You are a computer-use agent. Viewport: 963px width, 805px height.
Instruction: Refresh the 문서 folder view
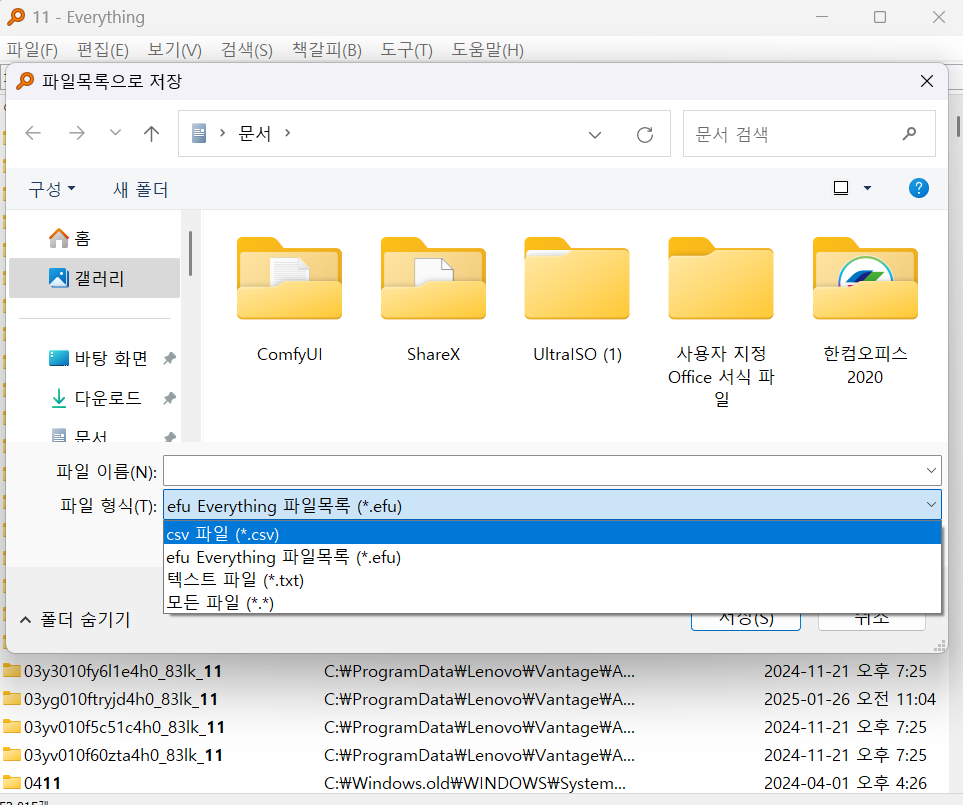click(645, 134)
